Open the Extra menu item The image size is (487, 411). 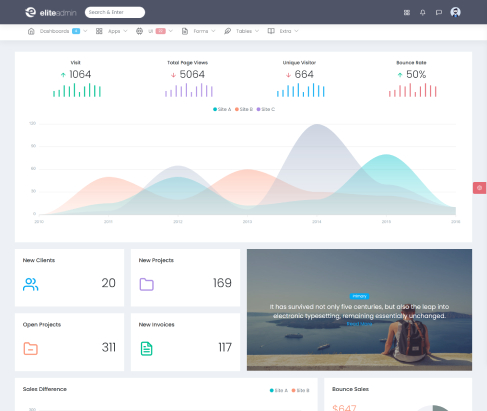click(x=283, y=31)
